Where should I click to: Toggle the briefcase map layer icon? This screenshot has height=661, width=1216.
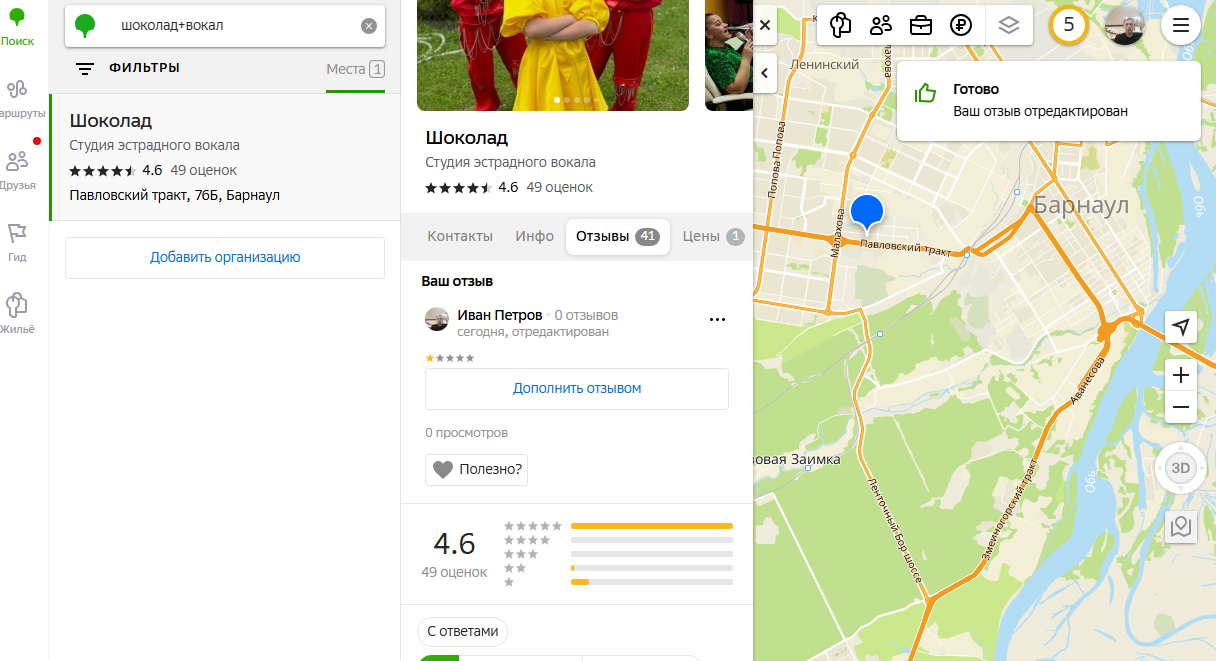[x=921, y=26]
